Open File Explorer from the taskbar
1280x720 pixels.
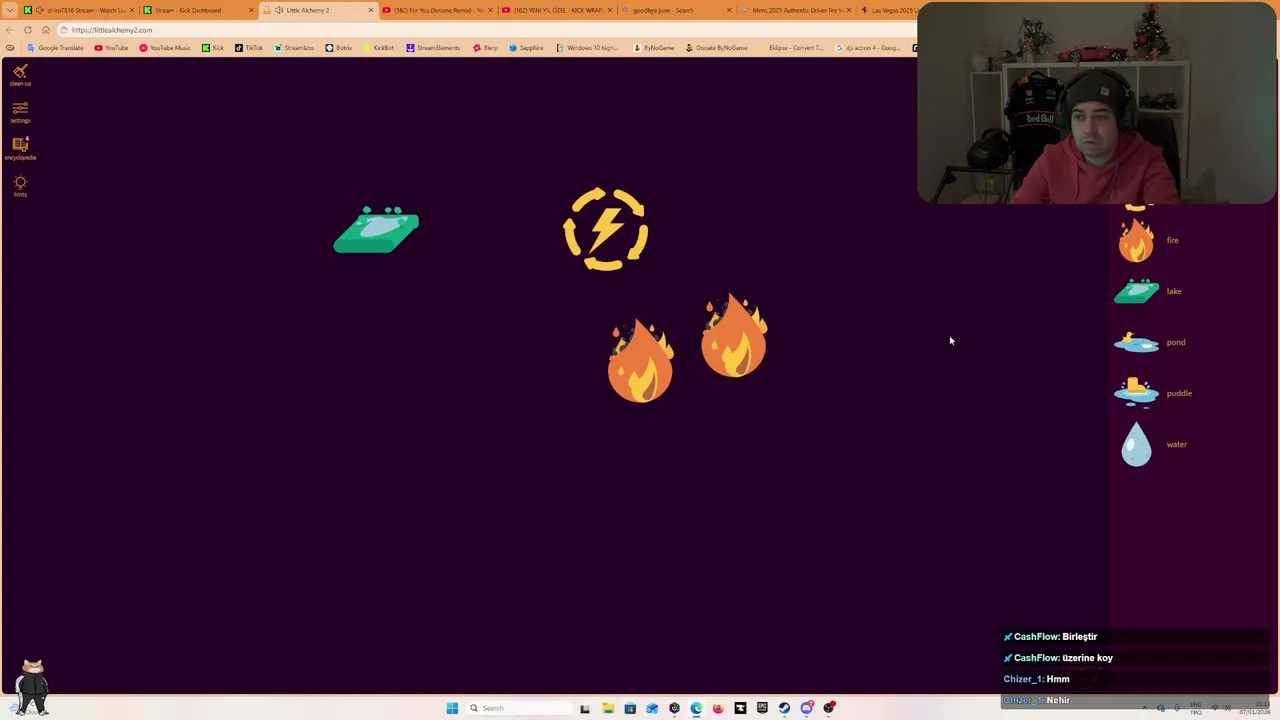point(608,708)
